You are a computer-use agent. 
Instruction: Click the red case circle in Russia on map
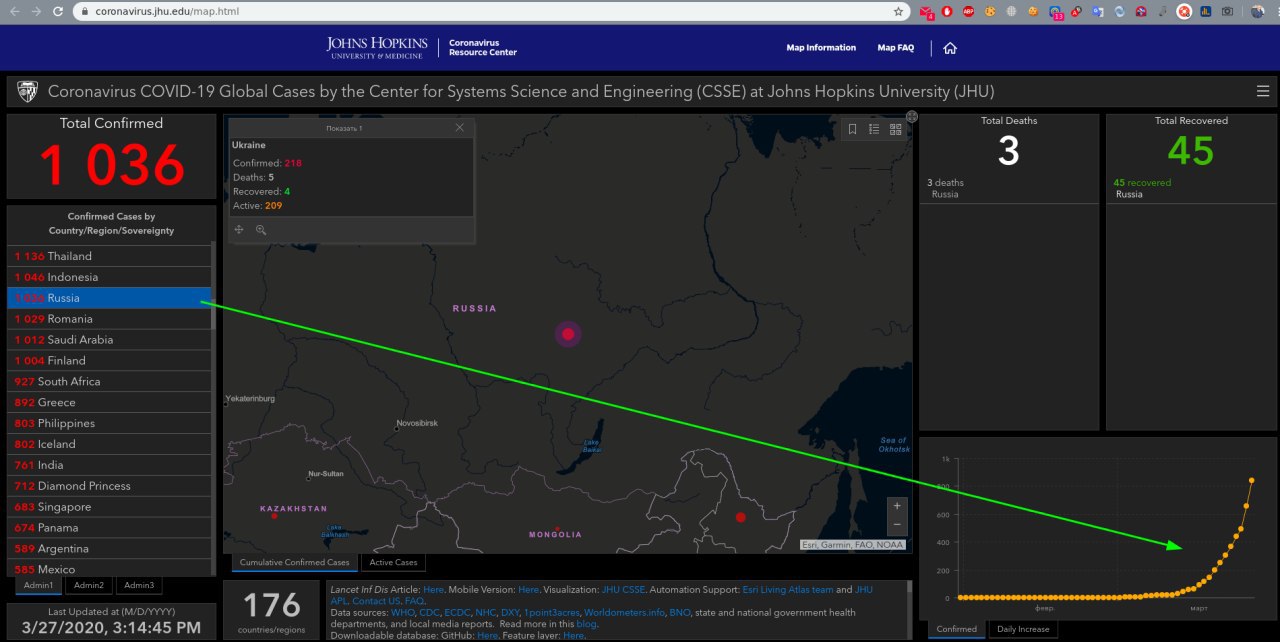coord(568,334)
